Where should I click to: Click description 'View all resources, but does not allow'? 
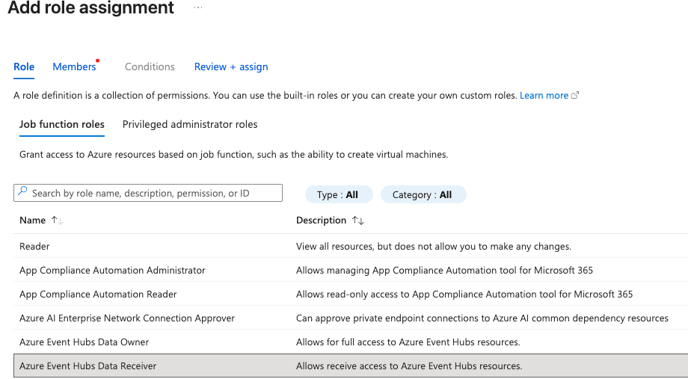click(x=434, y=247)
